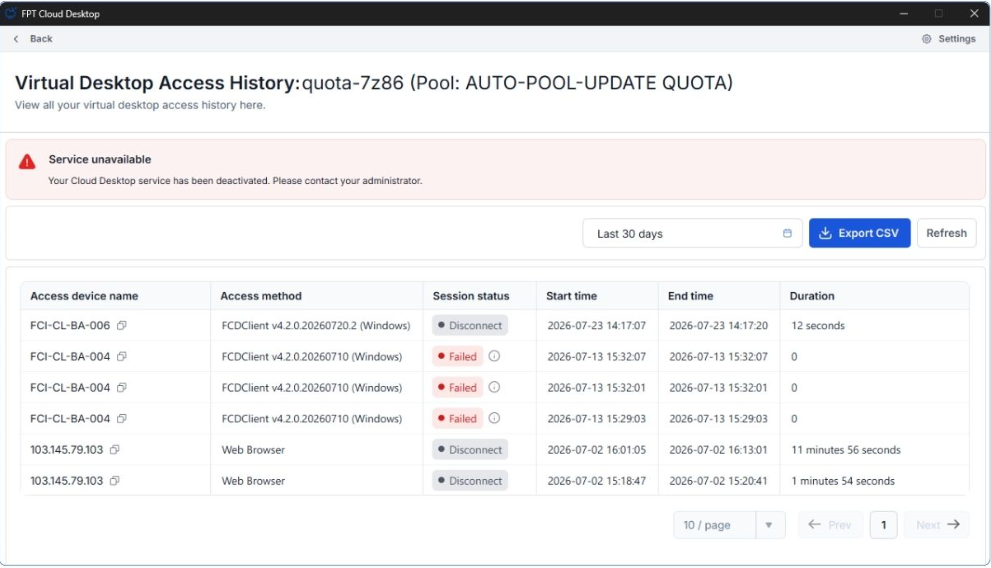Click Failed status in the 15:32:07 row
991x568 pixels.
click(458, 356)
